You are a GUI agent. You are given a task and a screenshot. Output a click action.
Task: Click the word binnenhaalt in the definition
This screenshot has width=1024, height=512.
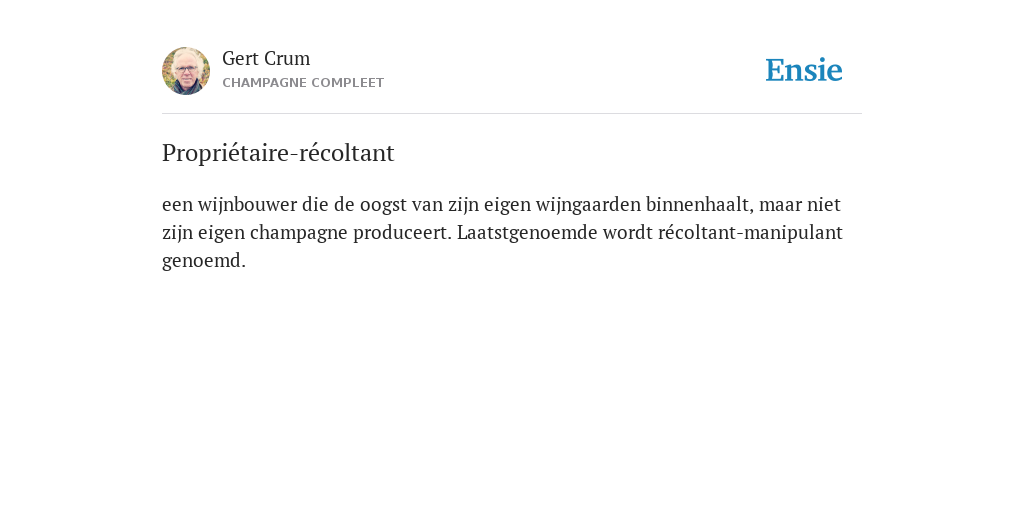(699, 204)
